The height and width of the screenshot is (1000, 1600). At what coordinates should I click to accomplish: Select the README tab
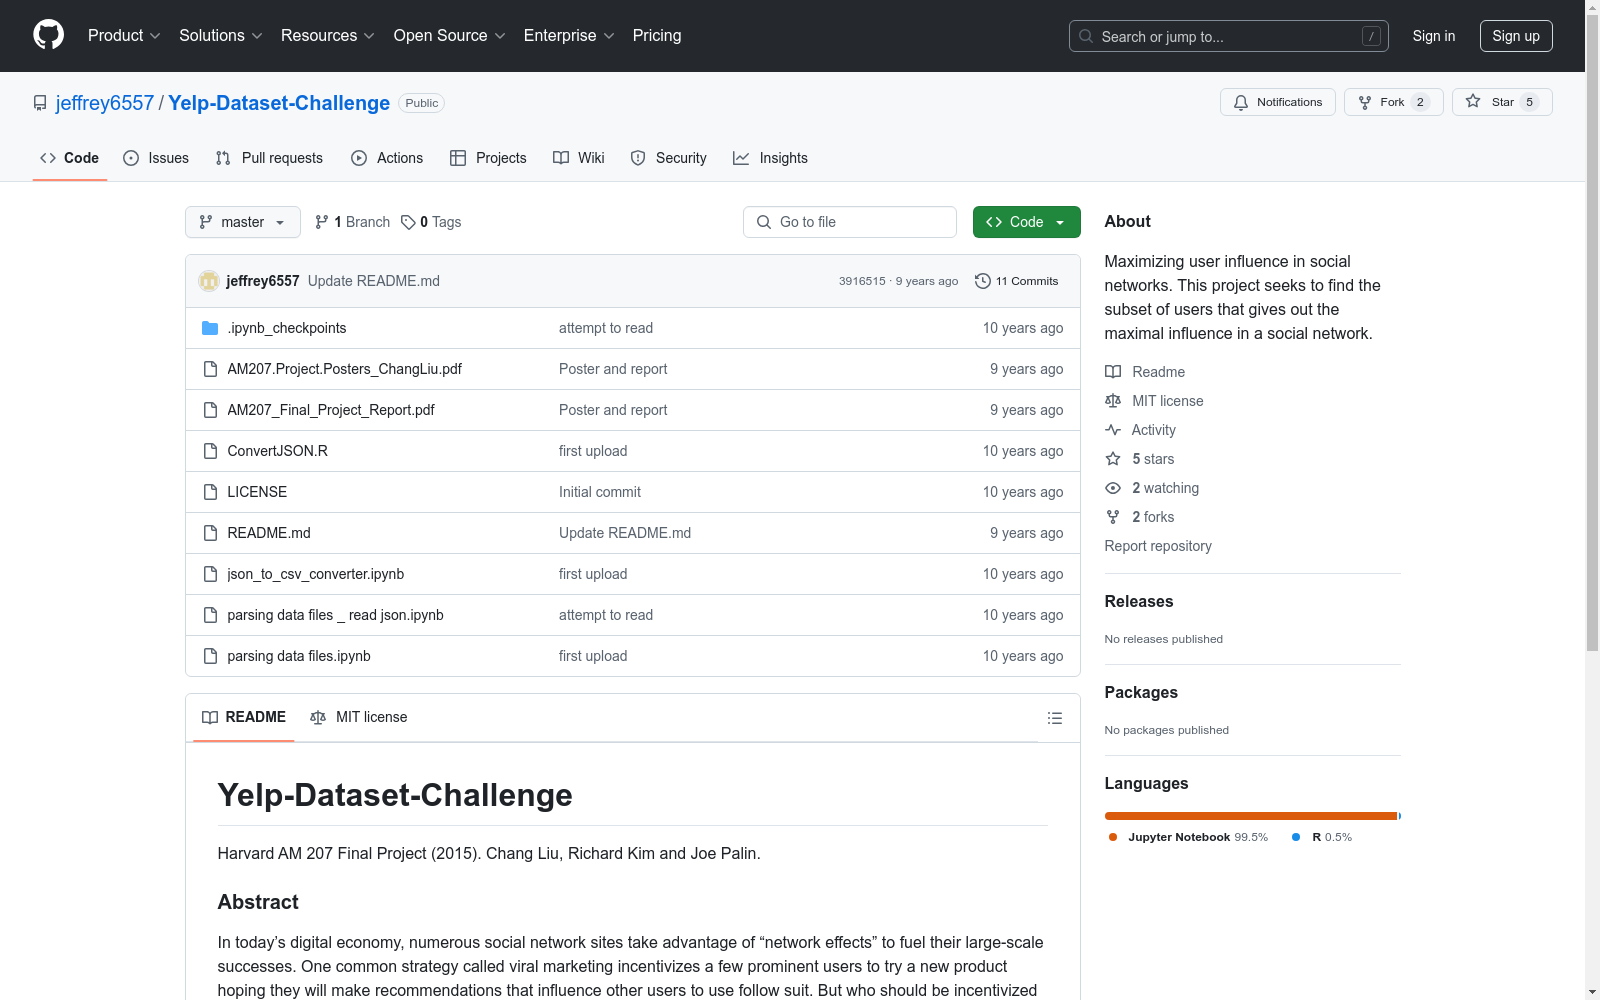[x=244, y=717]
